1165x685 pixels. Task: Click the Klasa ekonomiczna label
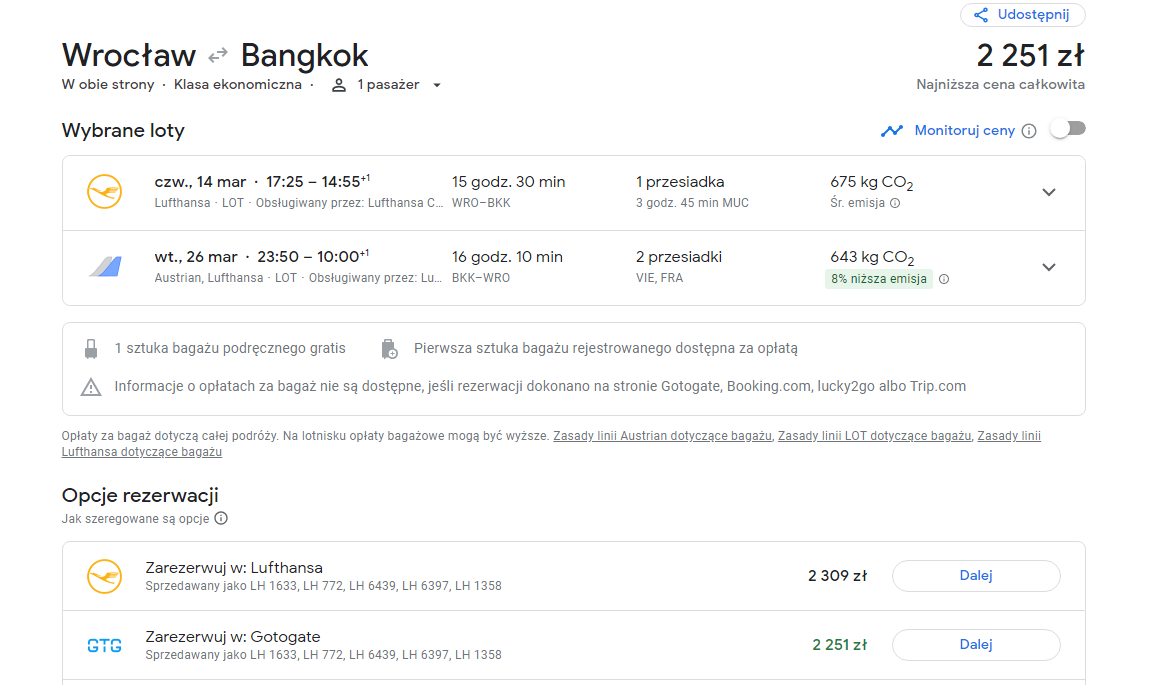pyautogui.click(x=238, y=85)
